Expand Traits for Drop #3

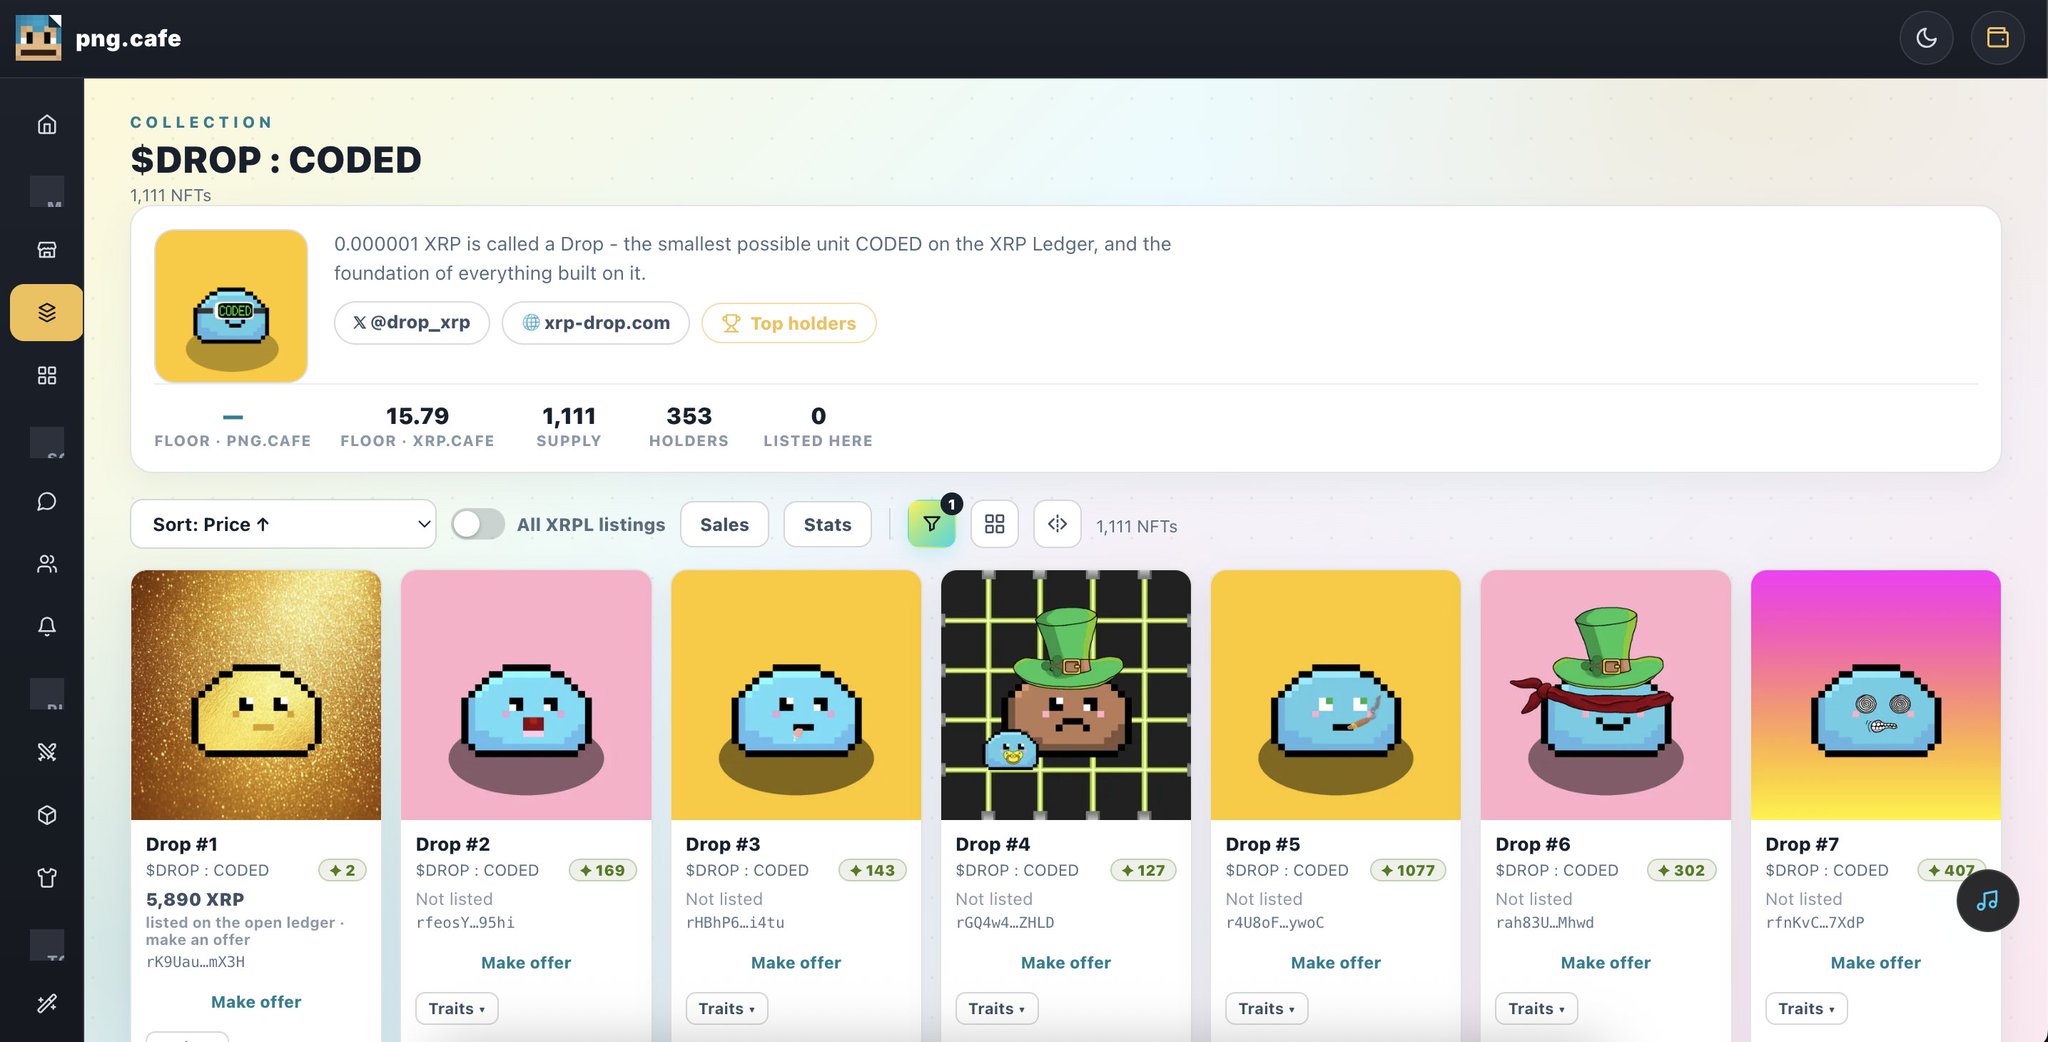pyautogui.click(x=727, y=1008)
